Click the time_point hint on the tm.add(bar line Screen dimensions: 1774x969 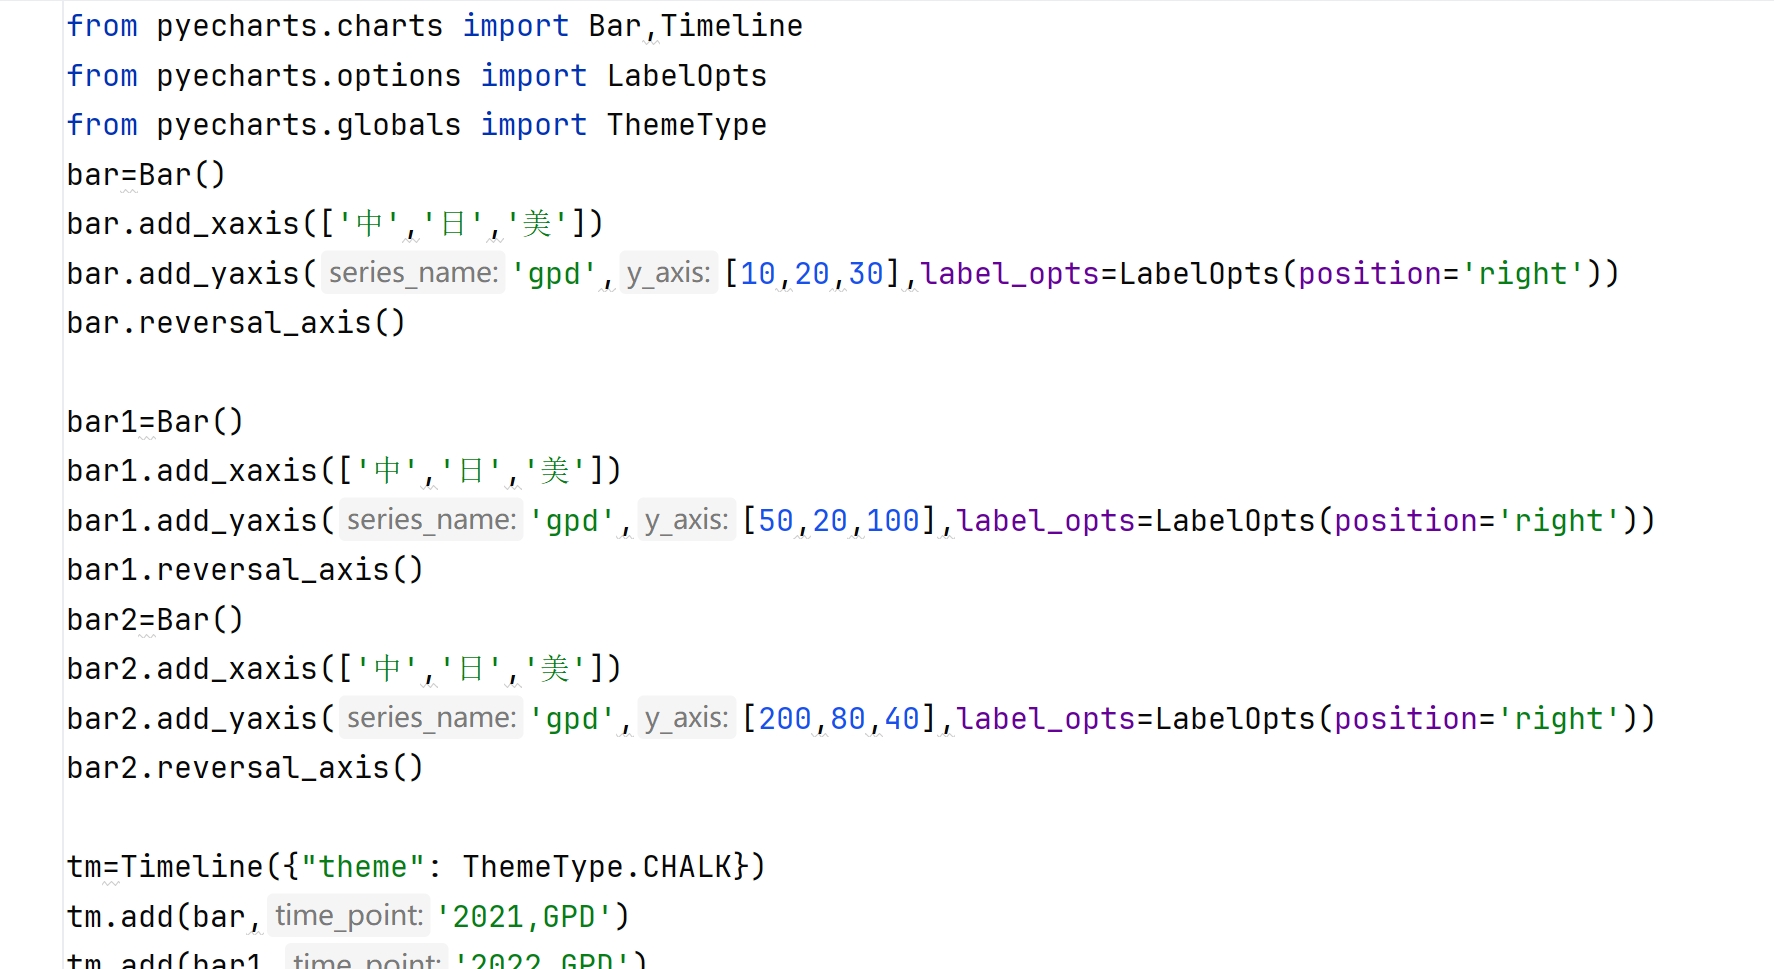pos(349,916)
